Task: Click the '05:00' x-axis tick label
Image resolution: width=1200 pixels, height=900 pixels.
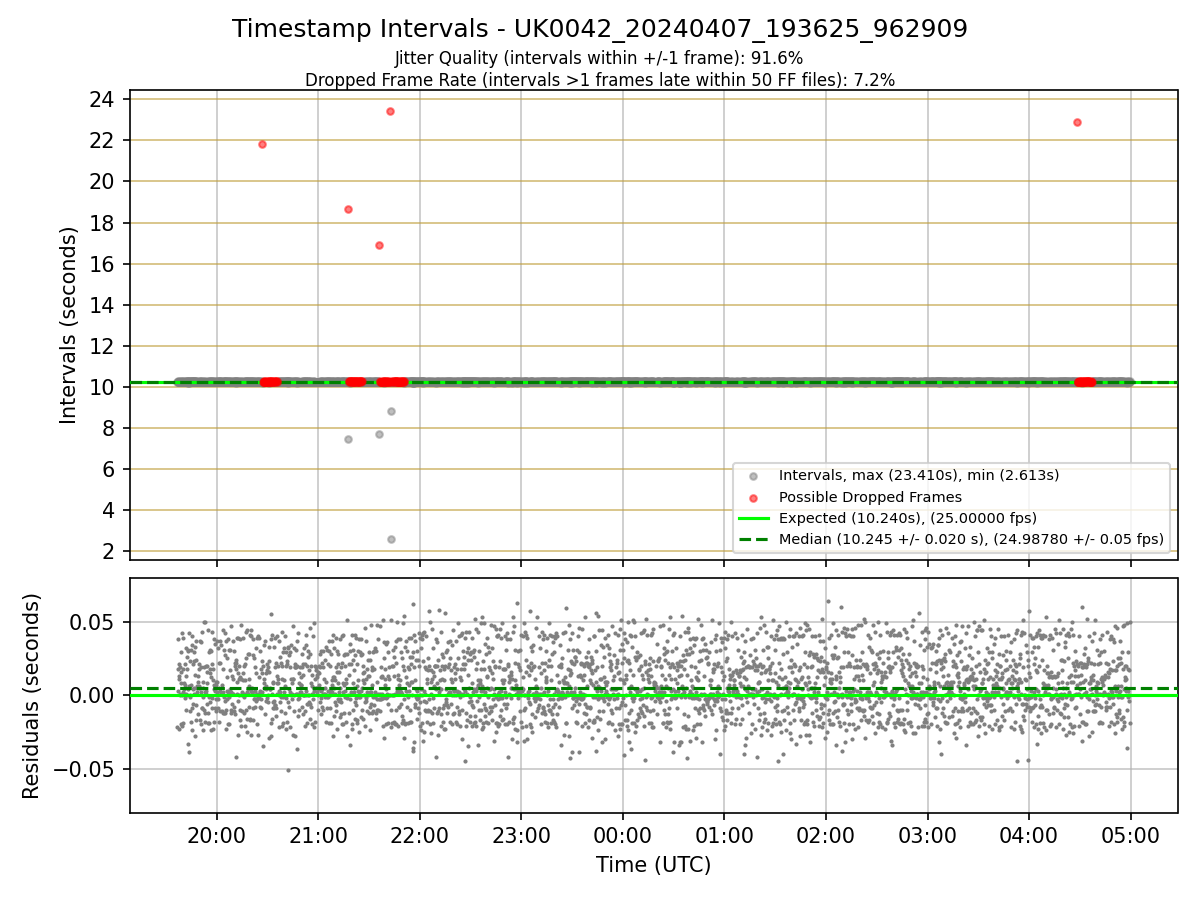Action: [1131, 835]
